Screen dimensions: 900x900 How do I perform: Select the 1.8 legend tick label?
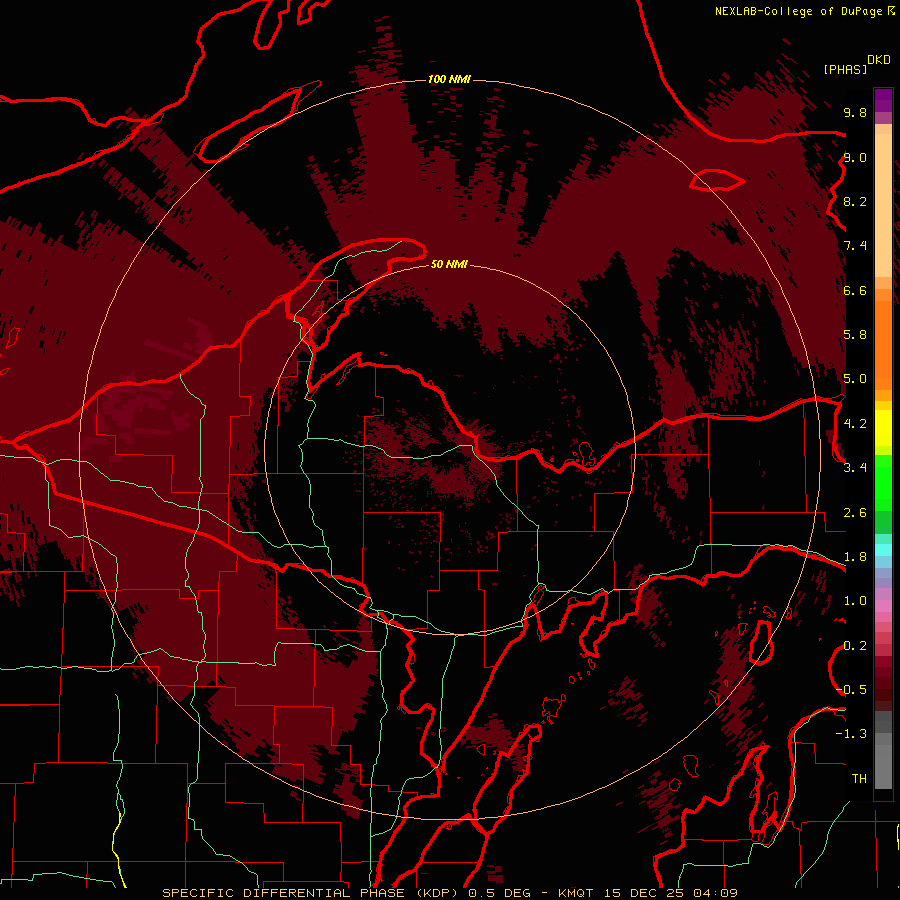(x=855, y=557)
